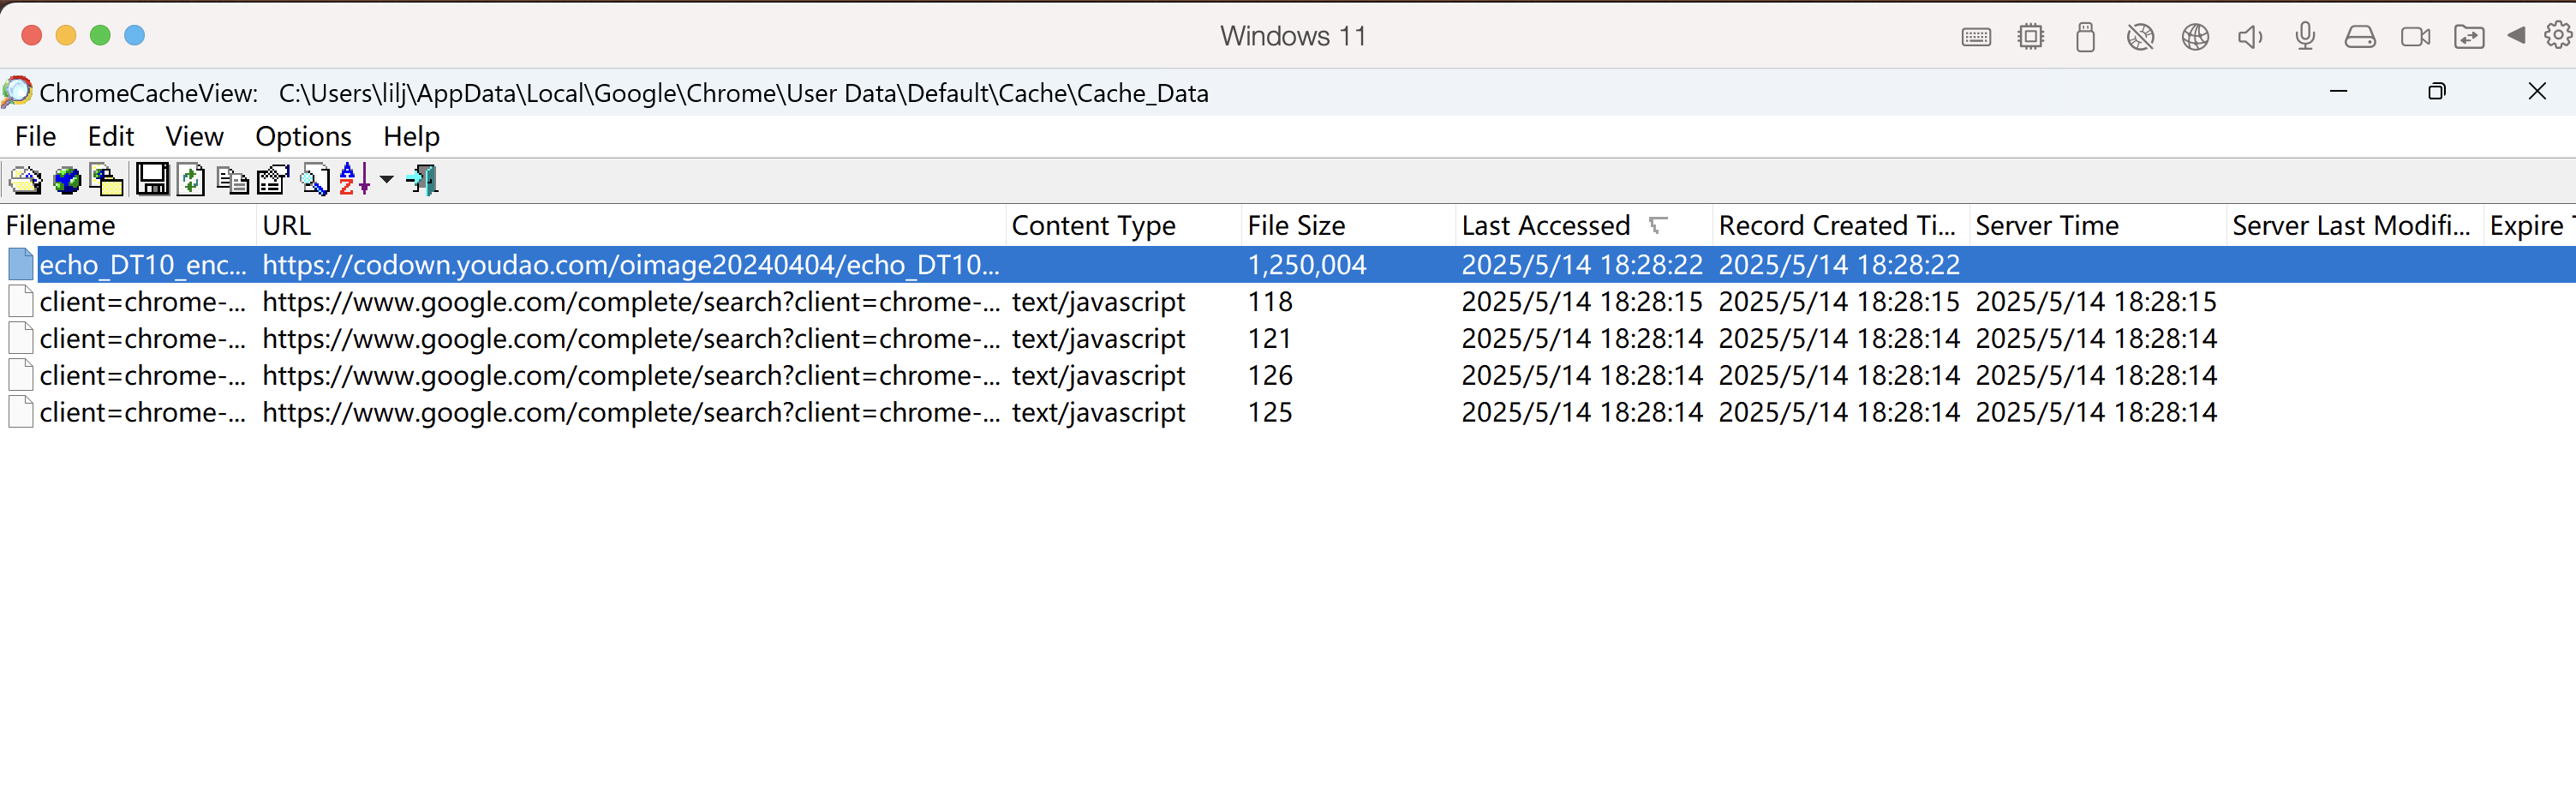Click the speaker sound icon in VM toolbar
Viewport: 2576px width, 785px height.
pyautogui.click(x=2250, y=37)
